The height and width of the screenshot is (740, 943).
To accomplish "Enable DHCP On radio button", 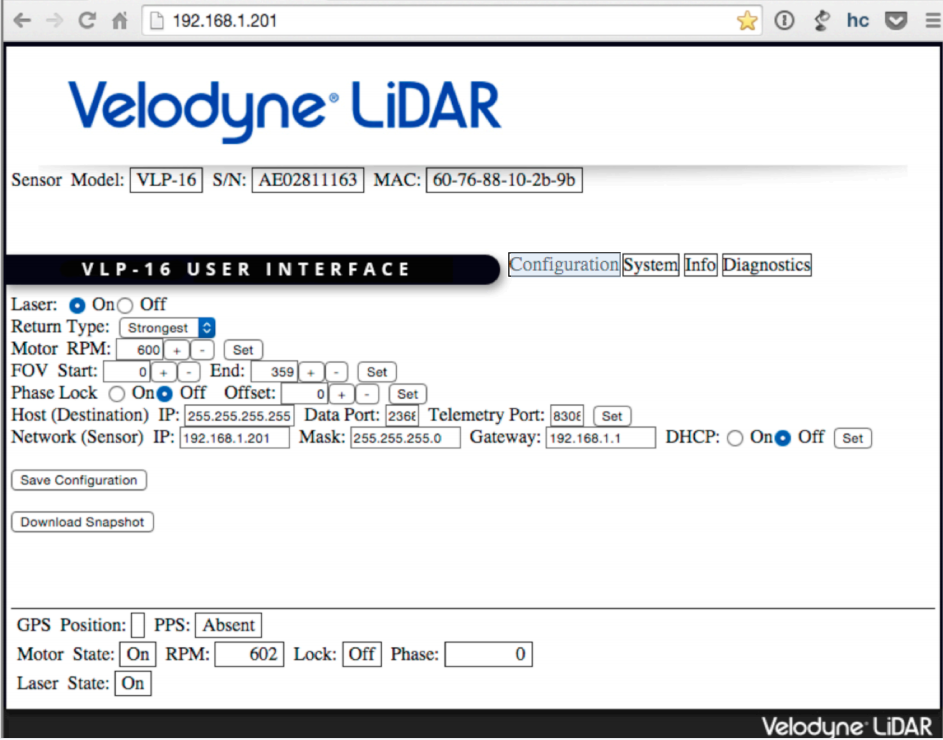I will click(x=735, y=438).
